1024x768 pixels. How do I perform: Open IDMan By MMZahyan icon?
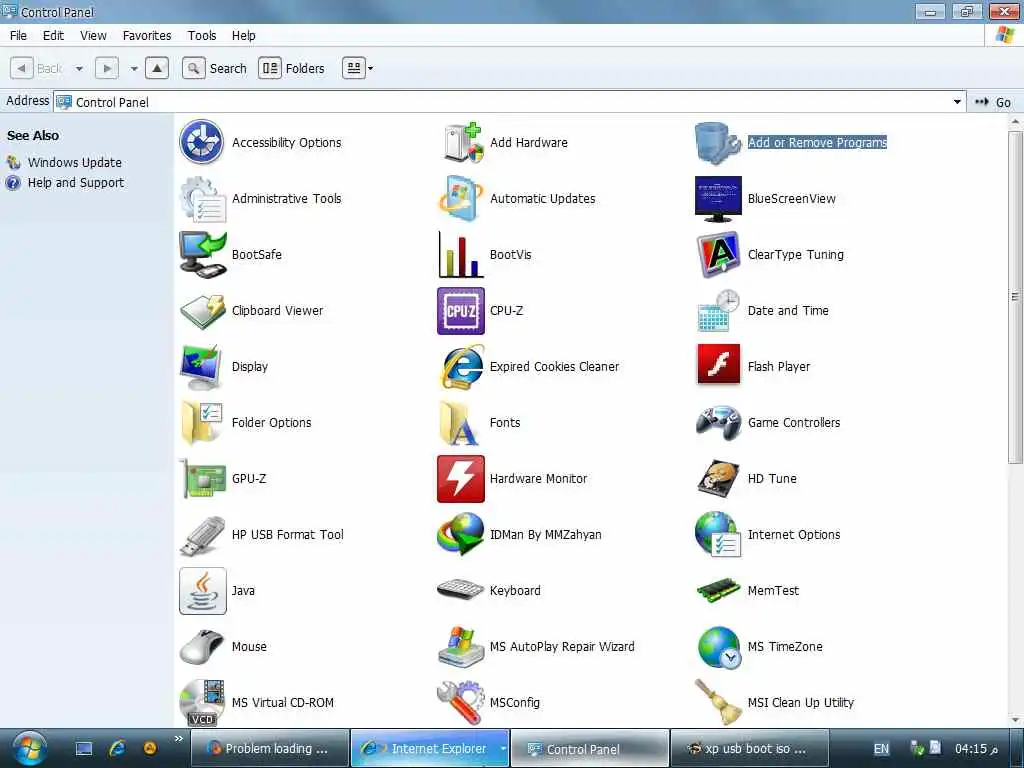[460, 534]
